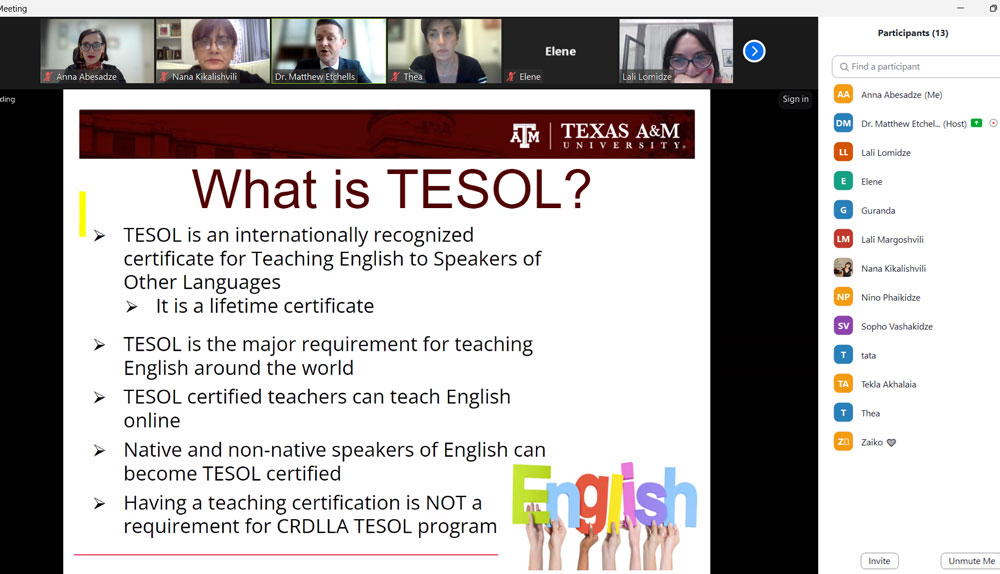The width and height of the screenshot is (1000, 574).
Task: Click the red recording indicator next to host
Action: pyautogui.click(x=993, y=123)
